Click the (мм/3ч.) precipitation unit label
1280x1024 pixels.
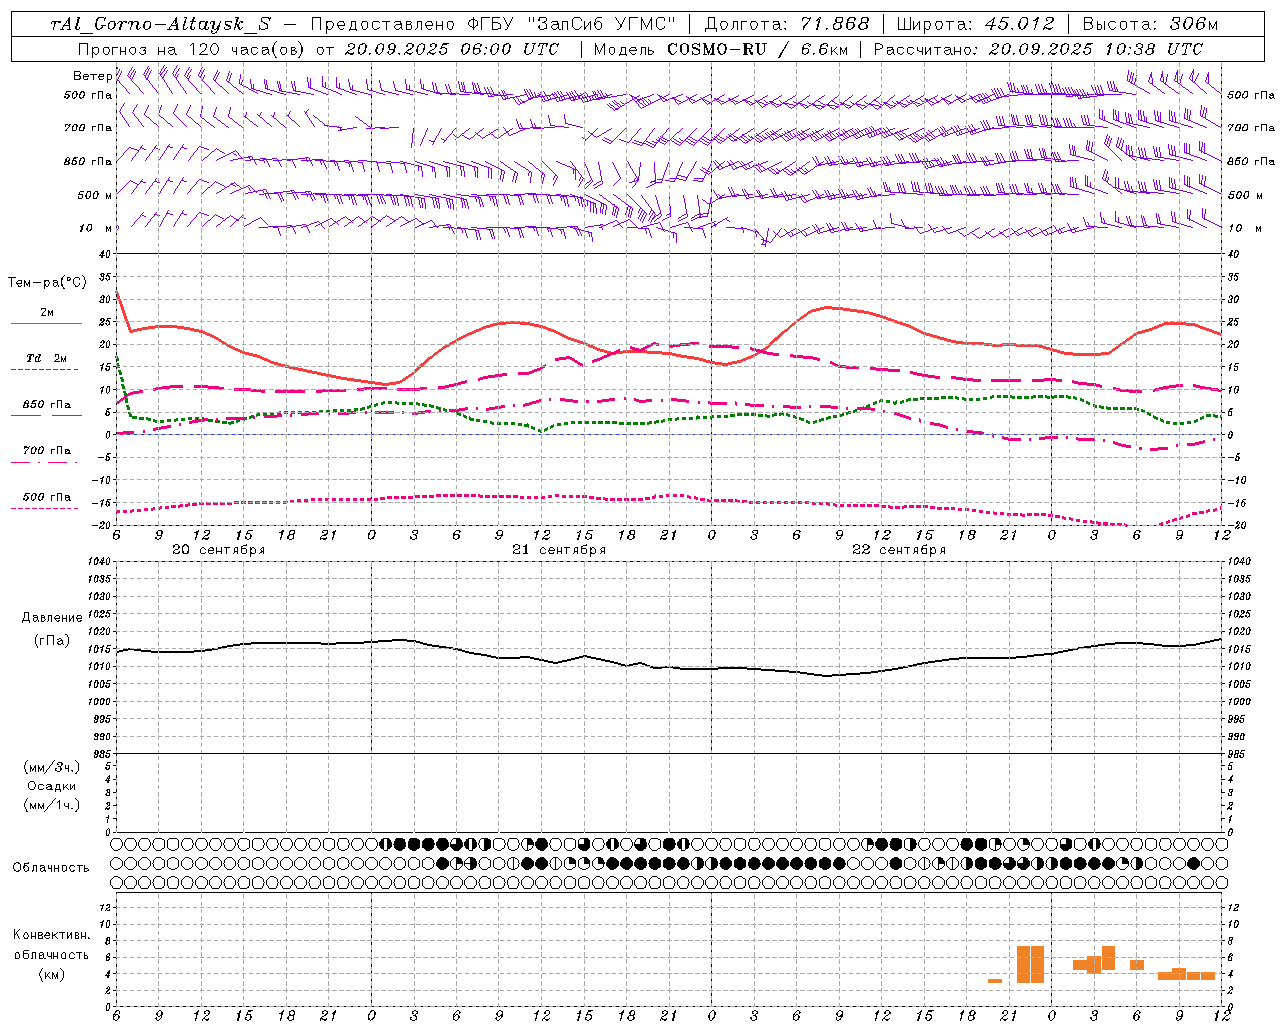52,767
